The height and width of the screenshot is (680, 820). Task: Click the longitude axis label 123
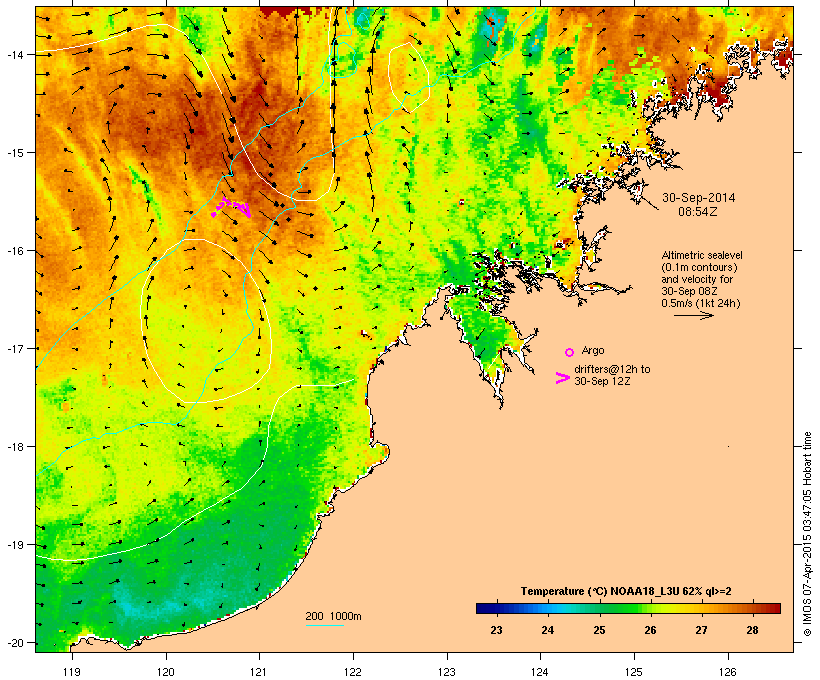[447, 672]
